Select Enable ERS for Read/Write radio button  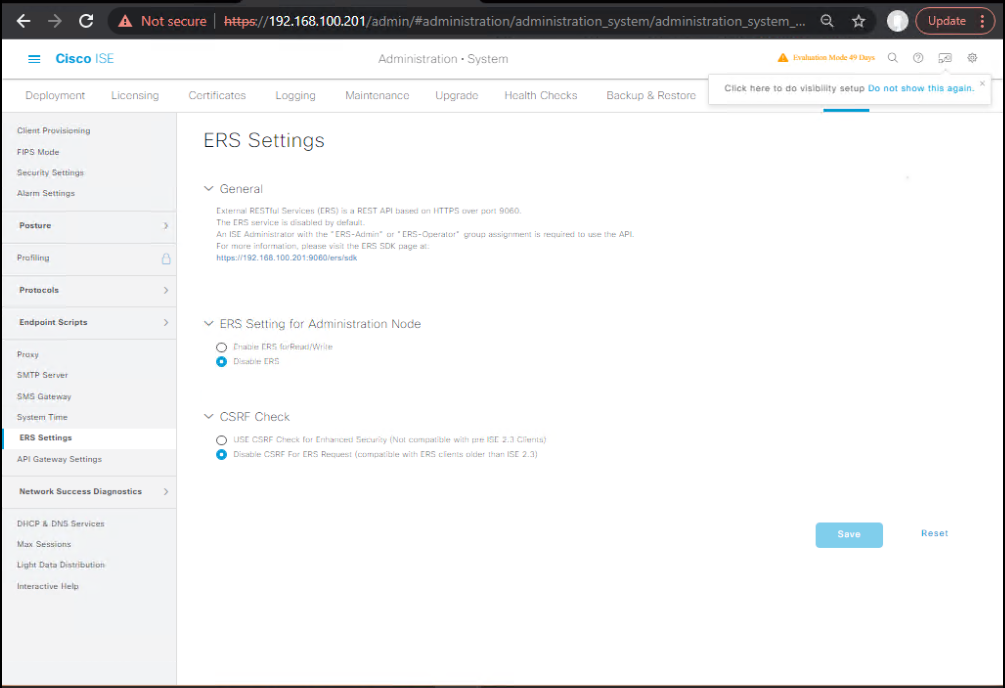221,348
